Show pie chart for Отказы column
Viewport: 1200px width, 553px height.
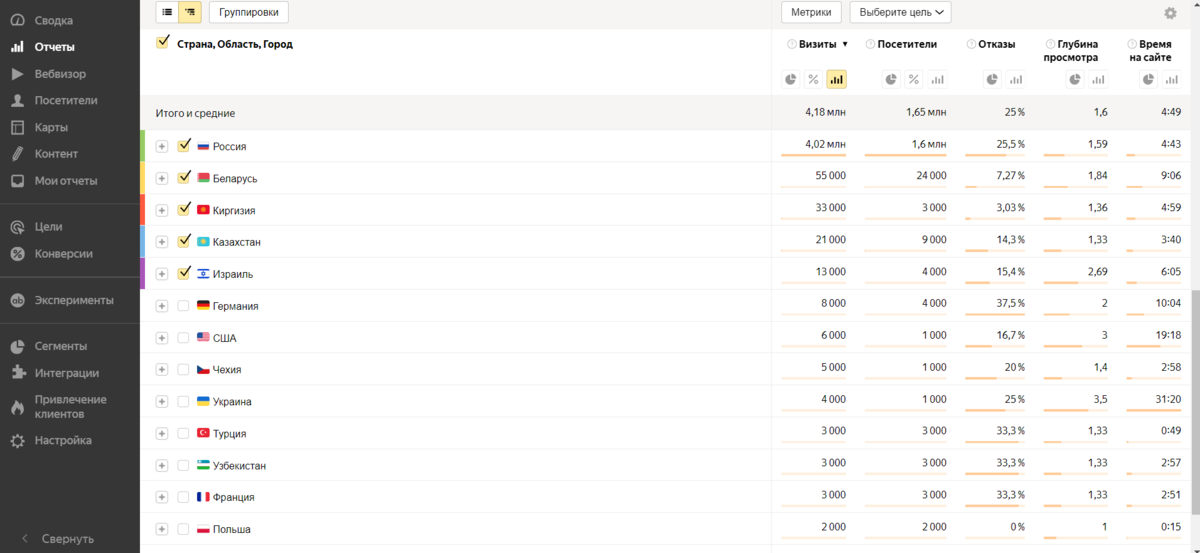pos(992,79)
